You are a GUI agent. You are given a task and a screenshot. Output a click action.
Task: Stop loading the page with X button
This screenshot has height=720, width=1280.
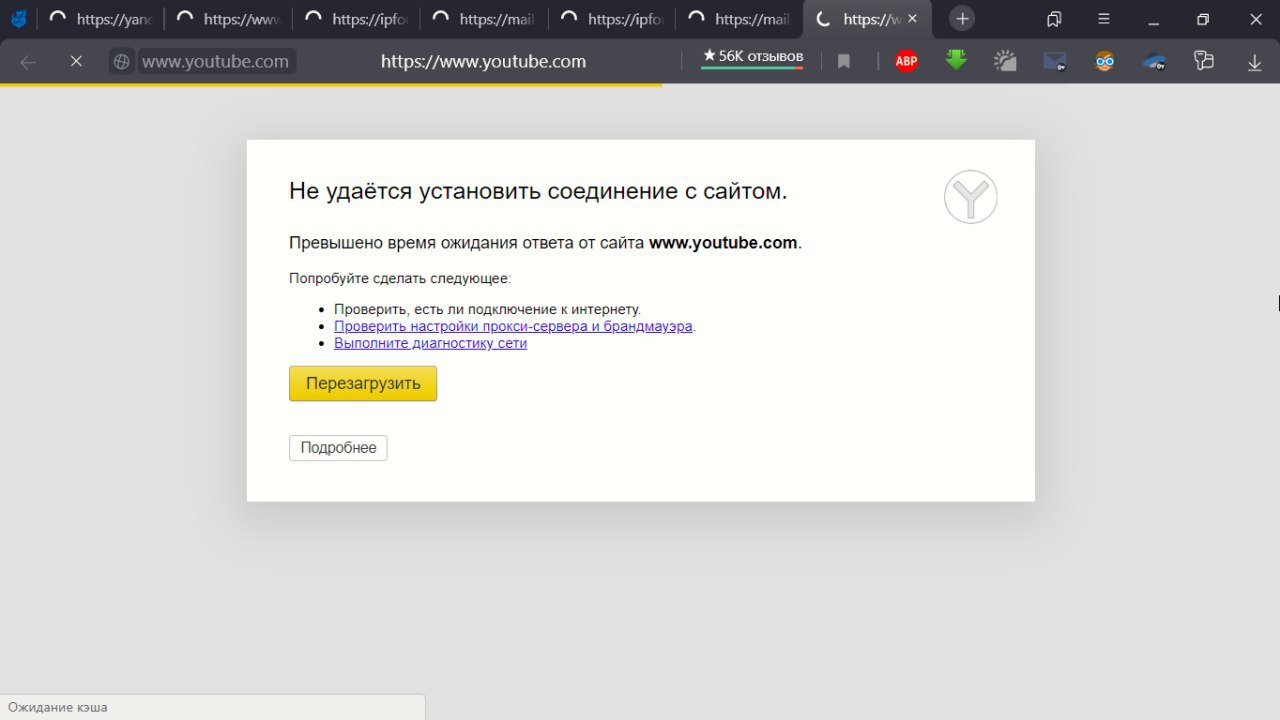point(76,62)
